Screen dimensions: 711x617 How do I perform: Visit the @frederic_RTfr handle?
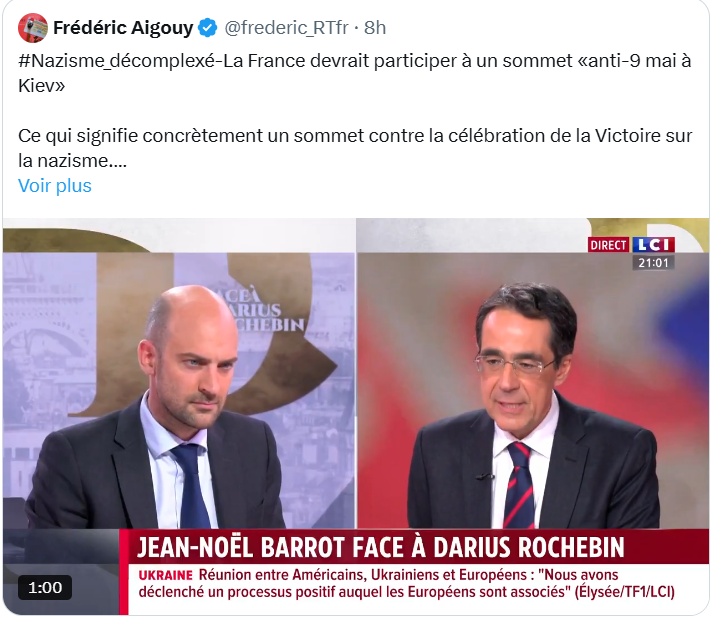click(287, 28)
